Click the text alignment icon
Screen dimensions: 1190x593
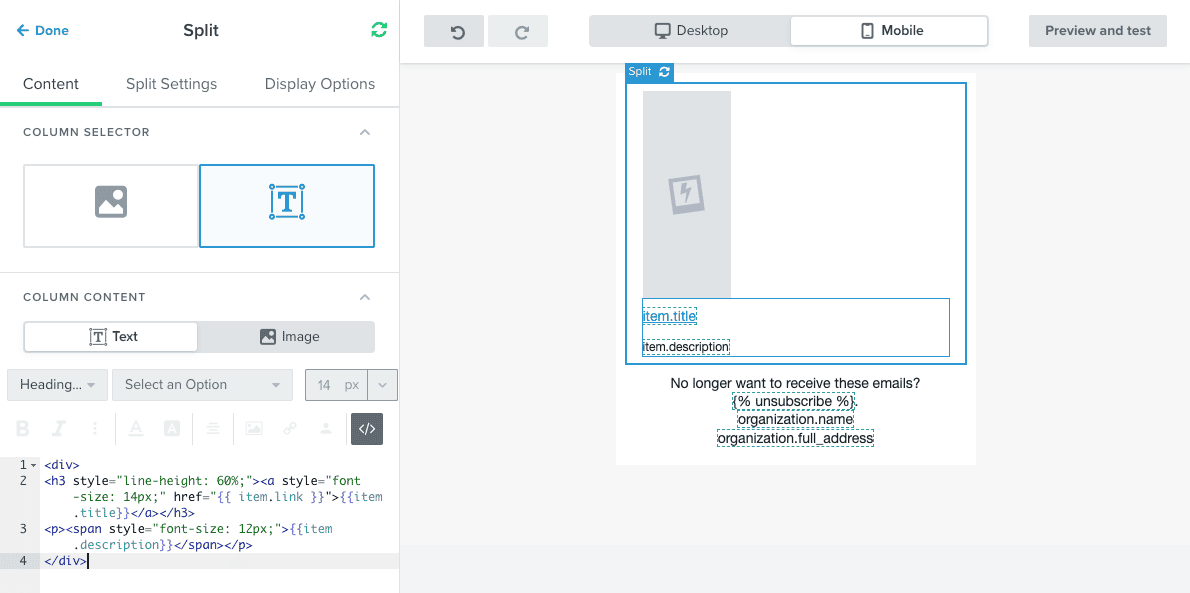coord(212,429)
